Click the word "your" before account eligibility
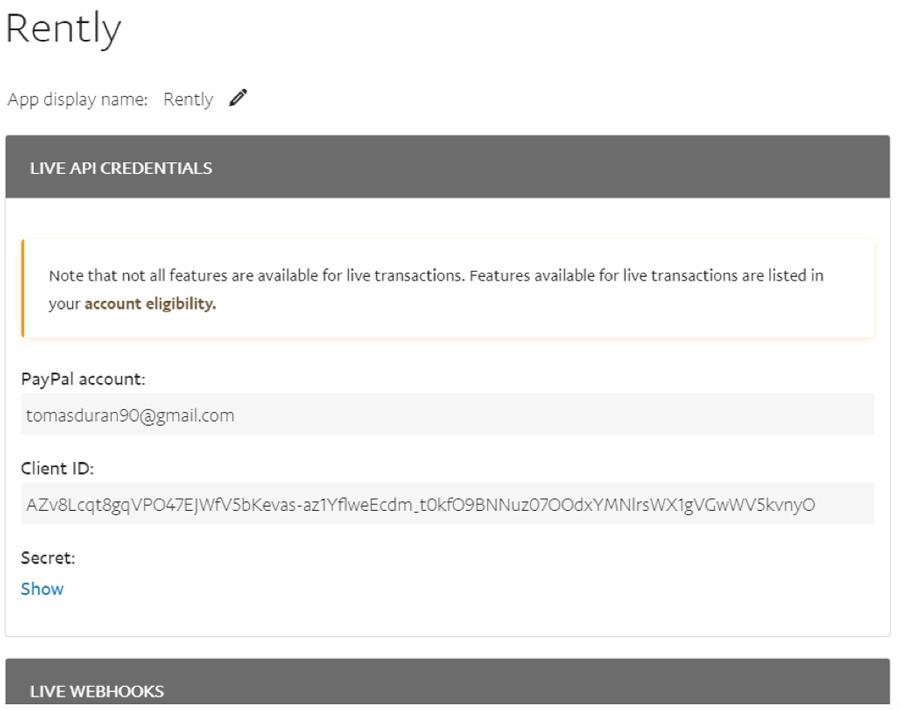Image resolution: width=900 pixels, height=710 pixels. coord(64,304)
